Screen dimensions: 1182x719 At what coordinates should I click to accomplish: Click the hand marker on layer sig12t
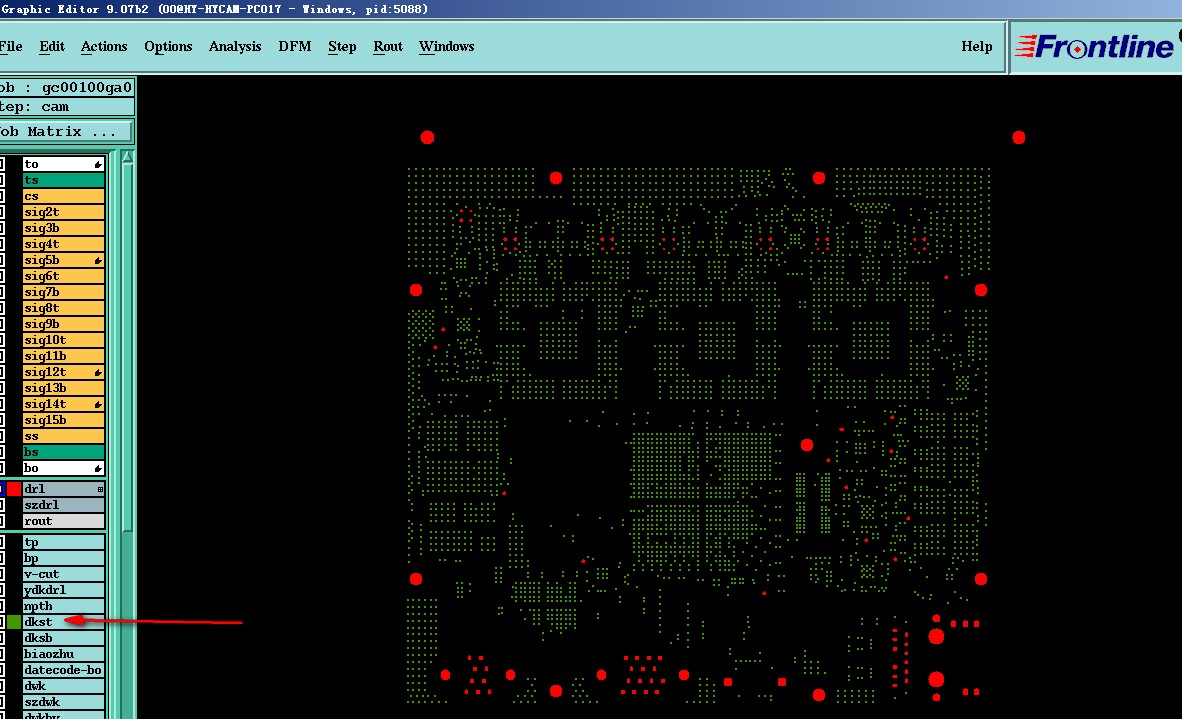[98, 372]
